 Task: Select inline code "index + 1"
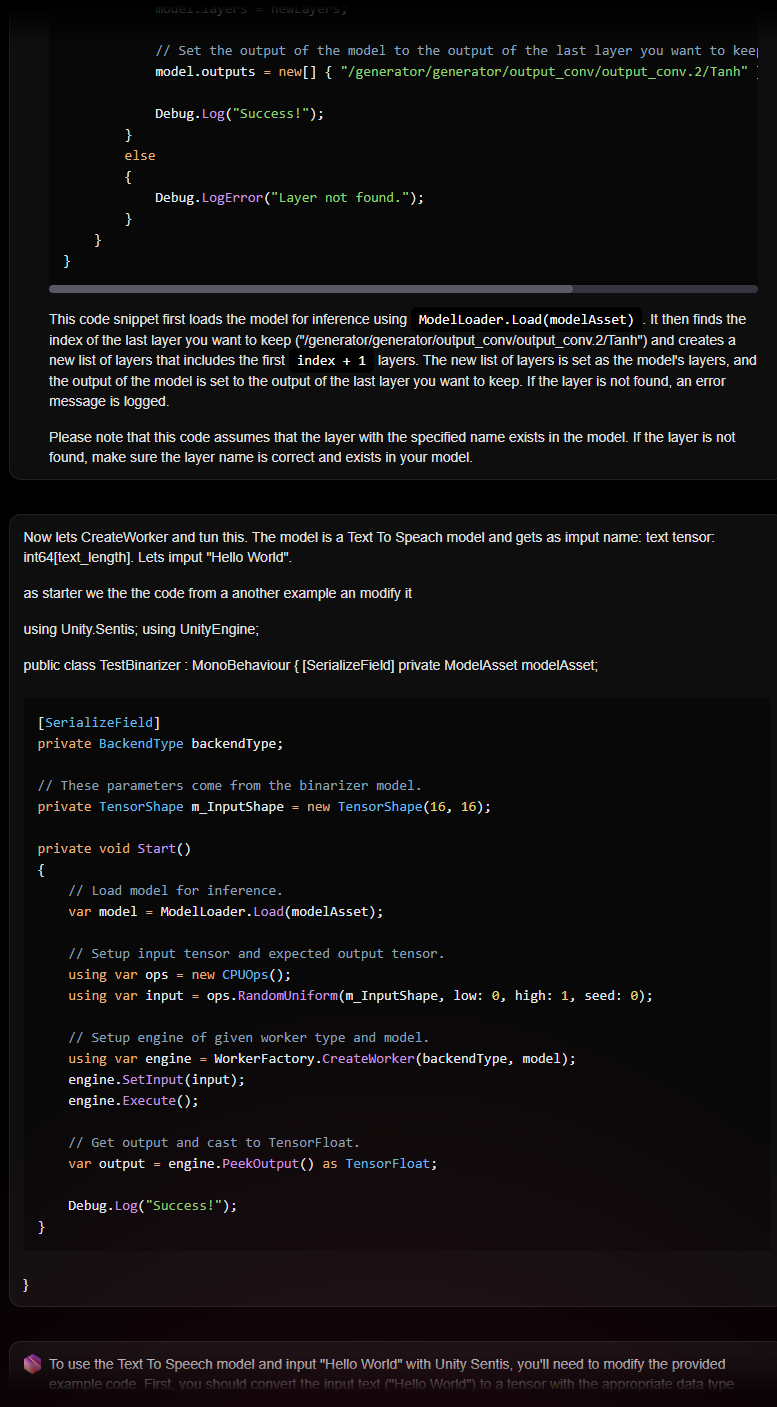tap(332, 360)
